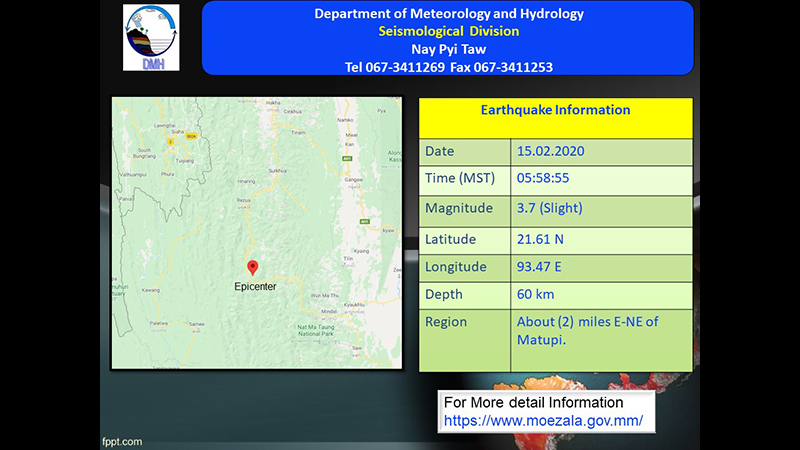800x450 pixels.
Task: Select the depth value 60 km
Action: point(535,294)
